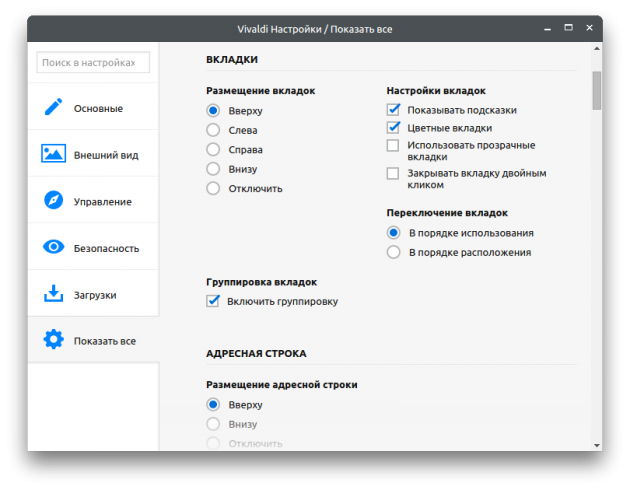630x490 pixels.
Task: Close the Vivaldi Настройки window
Action: pos(589,27)
